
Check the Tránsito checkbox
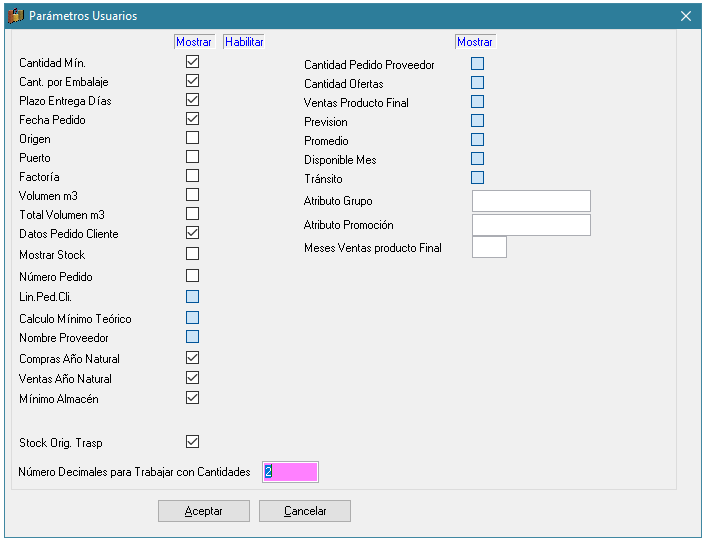pos(477,177)
